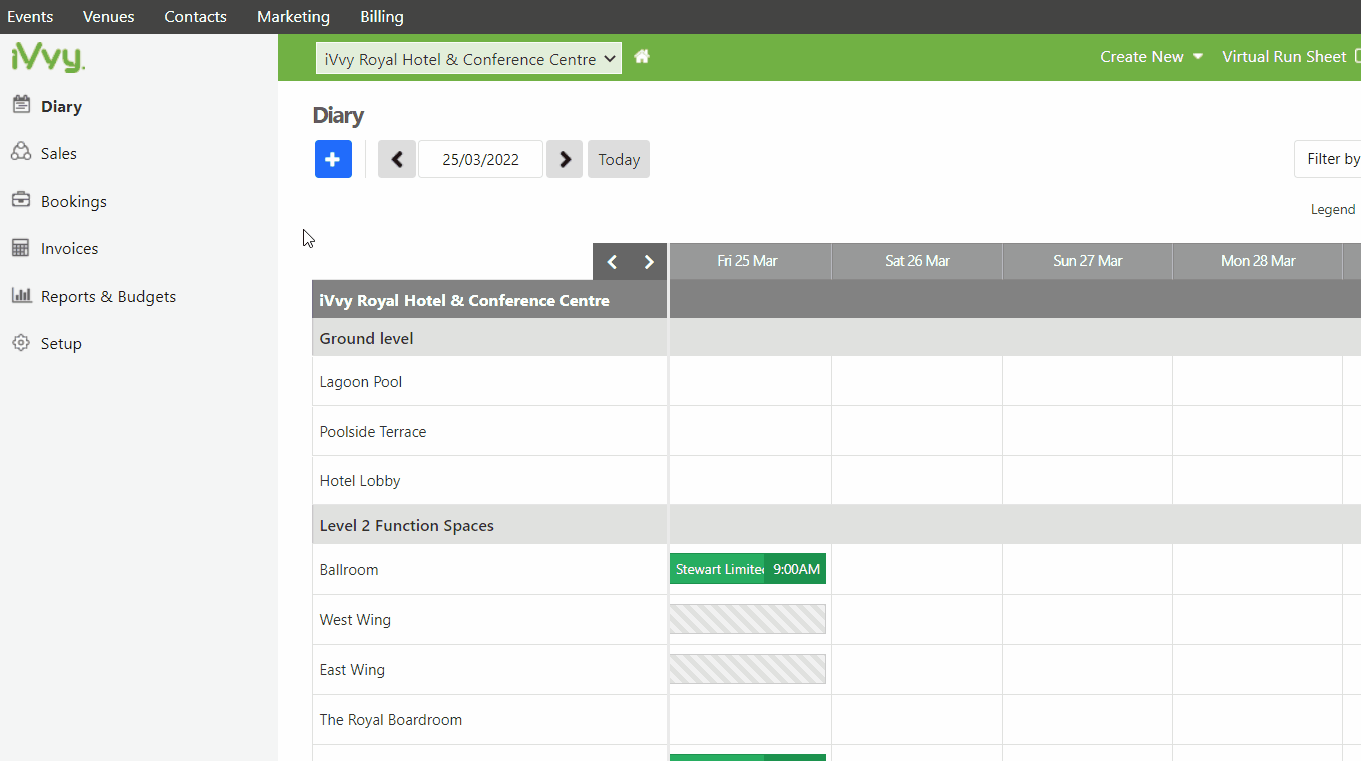Open the venue selector dropdown
The height and width of the screenshot is (761, 1361).
pyautogui.click(x=469, y=59)
